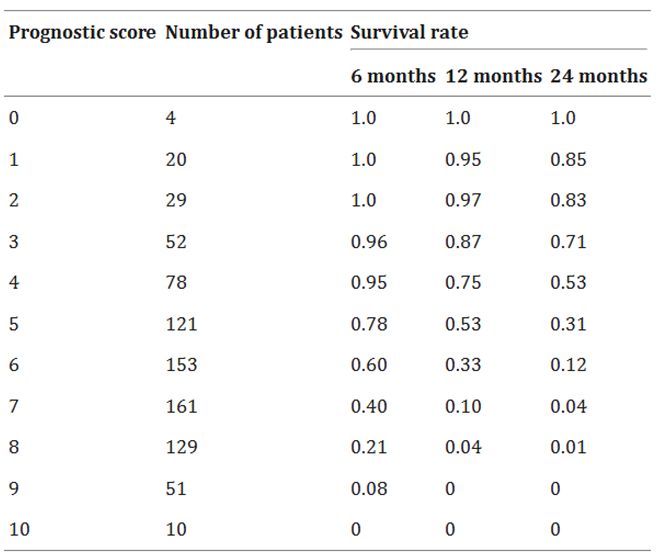Screen dimensions: 657x555
Task: Click the "24 months" subheader
Action: click(x=598, y=76)
